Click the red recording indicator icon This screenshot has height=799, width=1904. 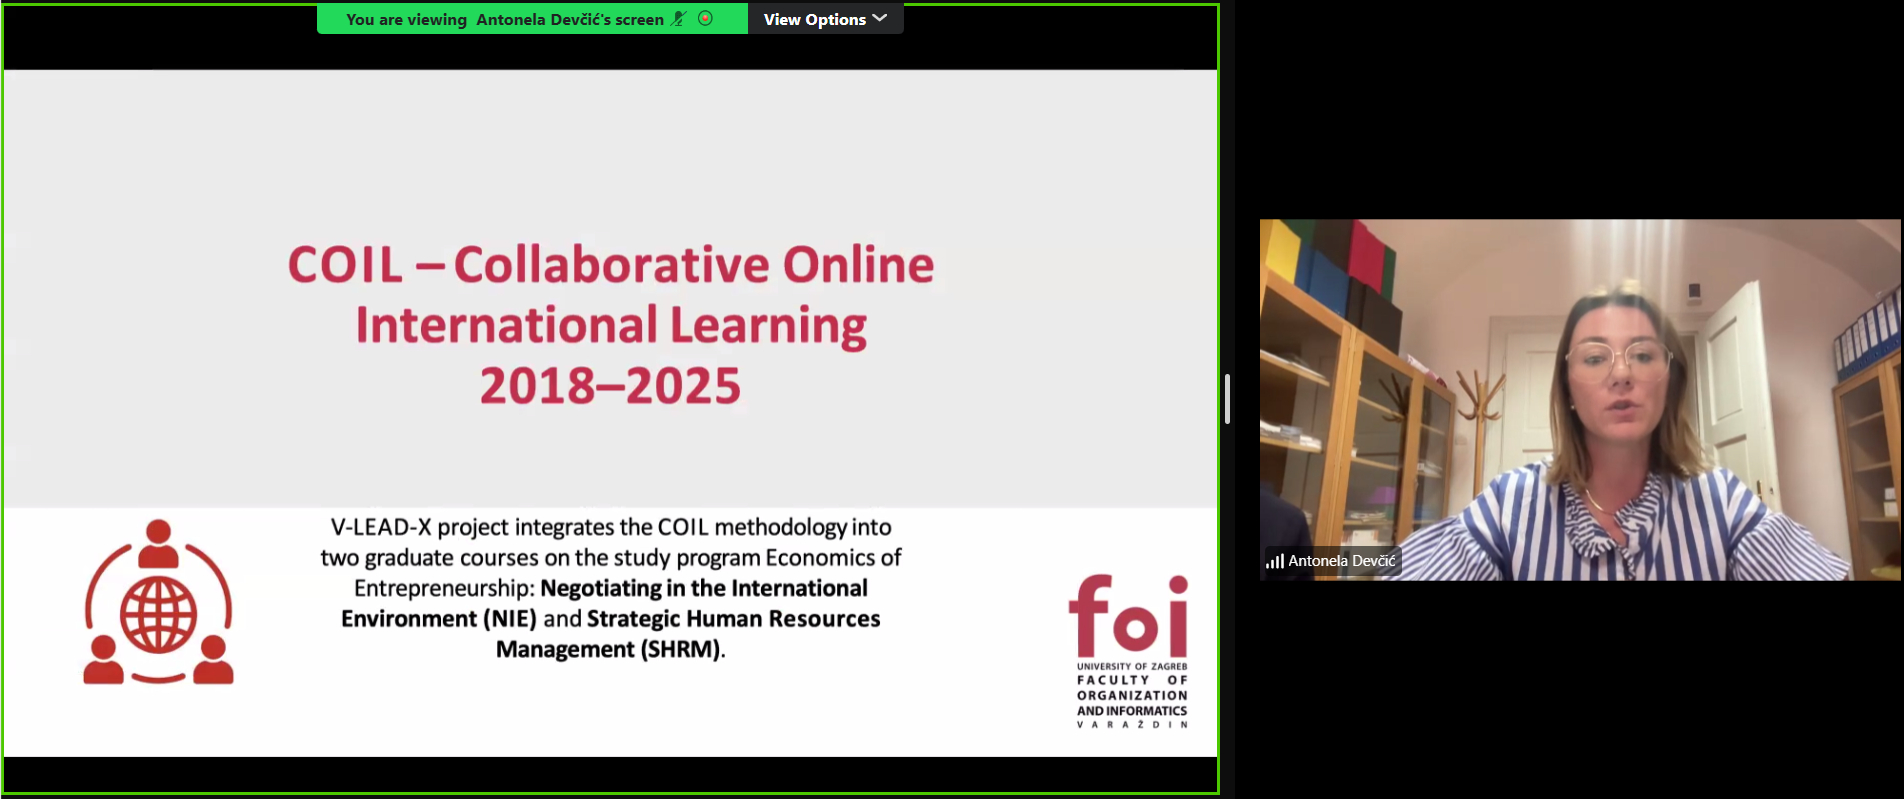[705, 19]
